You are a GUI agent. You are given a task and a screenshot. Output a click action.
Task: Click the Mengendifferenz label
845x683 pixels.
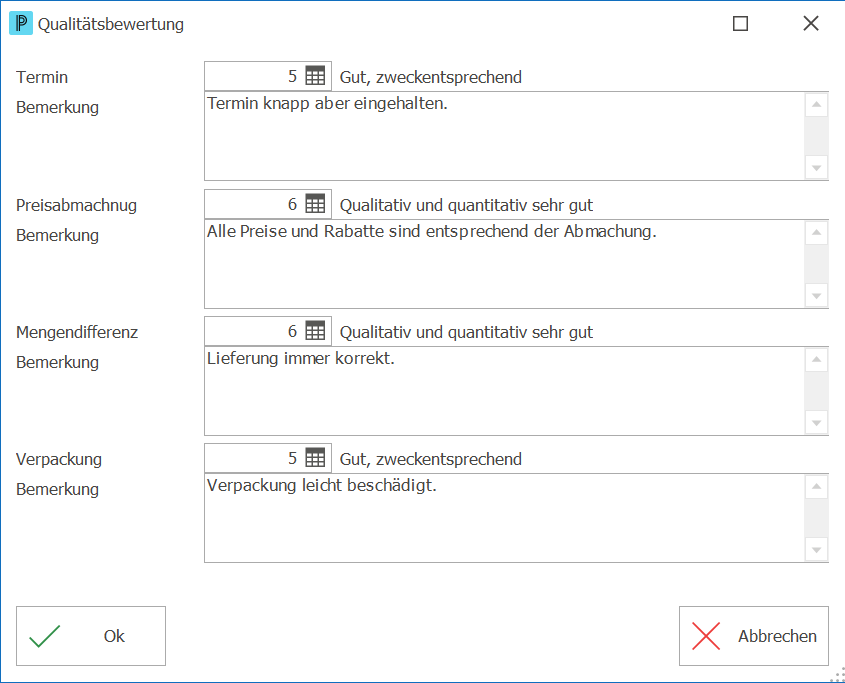(x=77, y=333)
